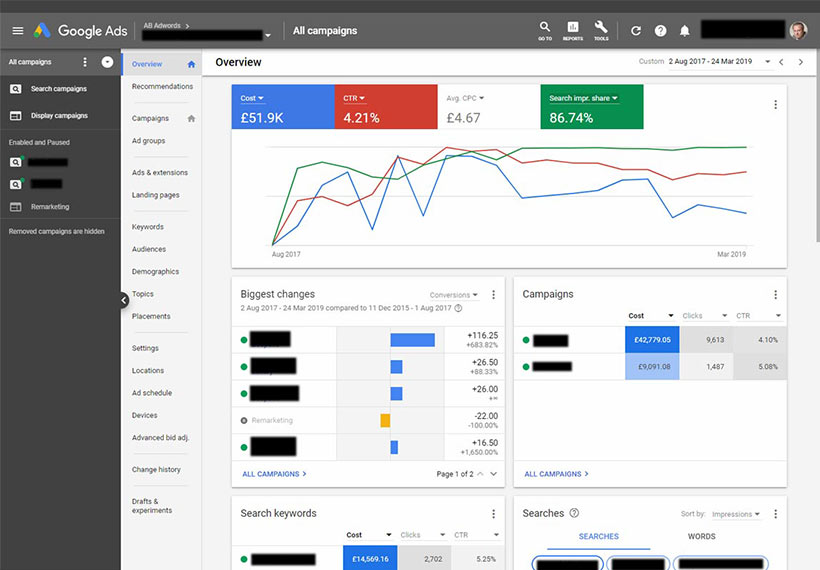Click the All campaigns round collapse button
Image resolution: width=820 pixels, height=570 pixels.
coord(107,62)
